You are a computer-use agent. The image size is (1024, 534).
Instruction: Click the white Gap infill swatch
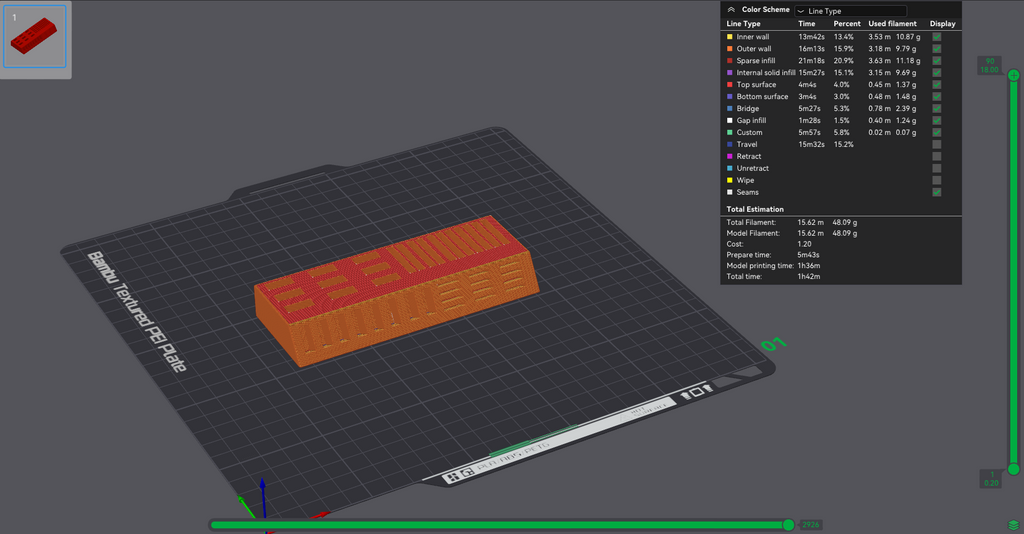(x=729, y=120)
